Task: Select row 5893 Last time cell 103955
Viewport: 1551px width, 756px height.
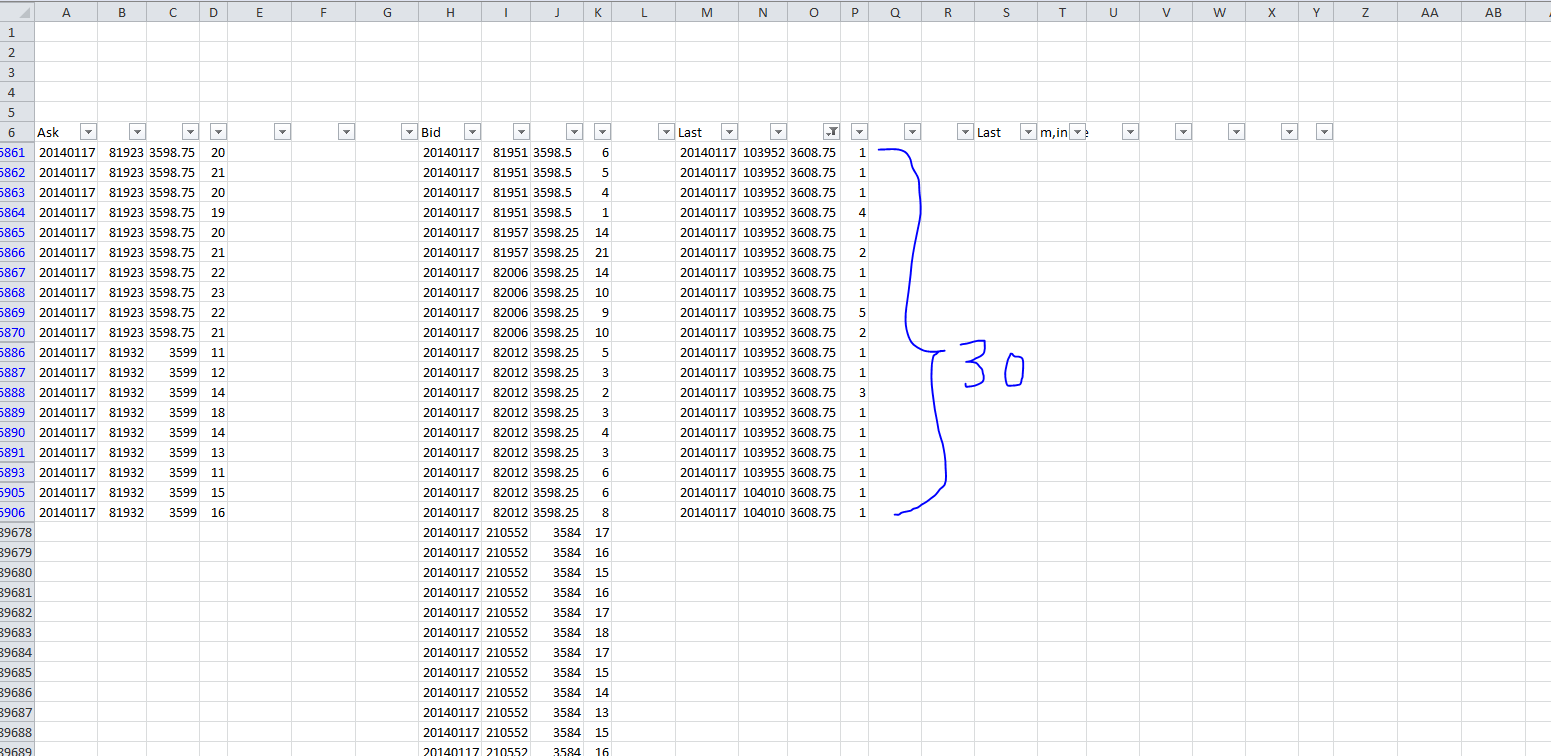Action: [x=763, y=472]
